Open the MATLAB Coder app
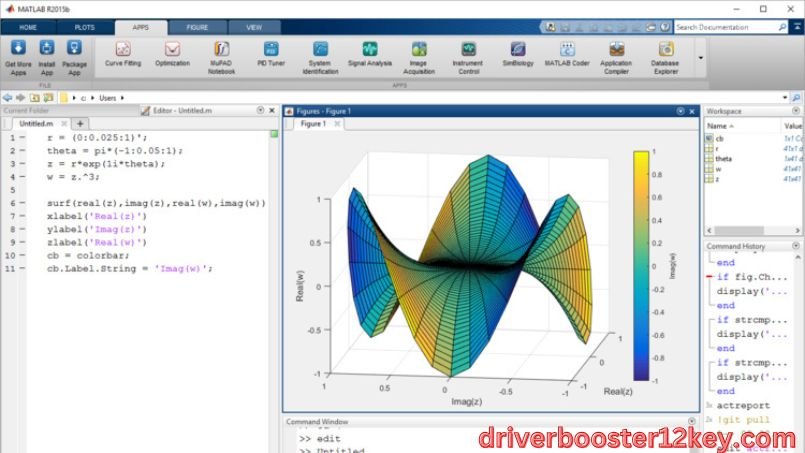The width and height of the screenshot is (805, 453). (567, 54)
